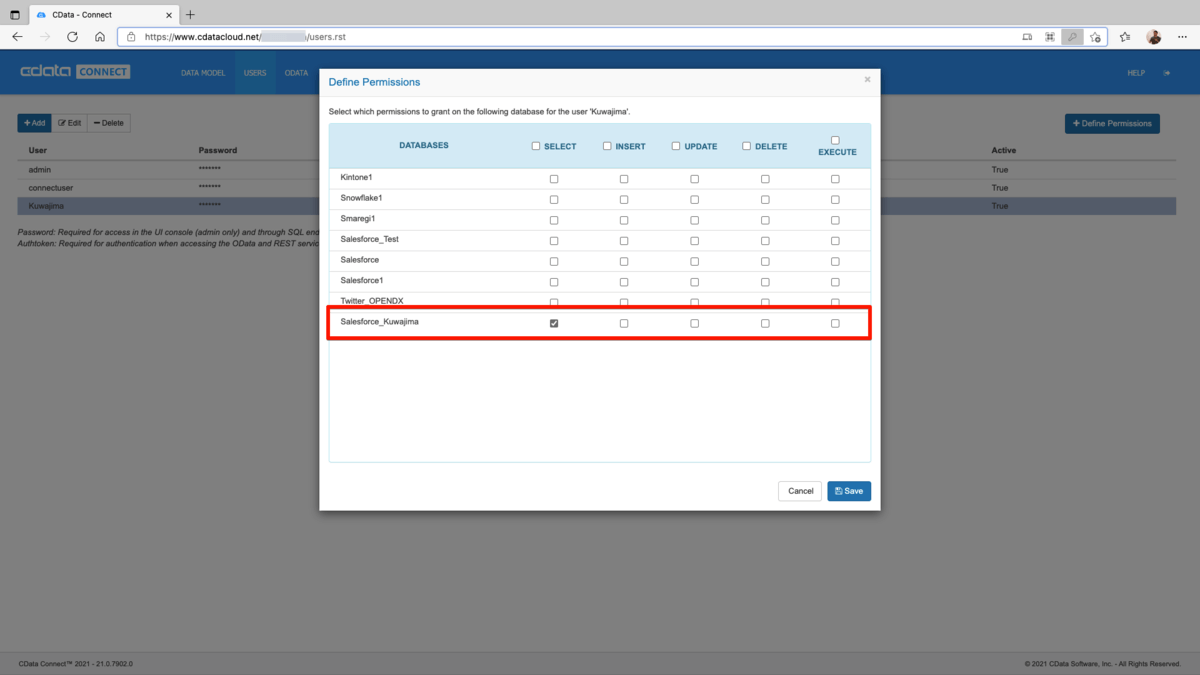Click the Save button
The width and height of the screenshot is (1200, 675).
pos(849,491)
